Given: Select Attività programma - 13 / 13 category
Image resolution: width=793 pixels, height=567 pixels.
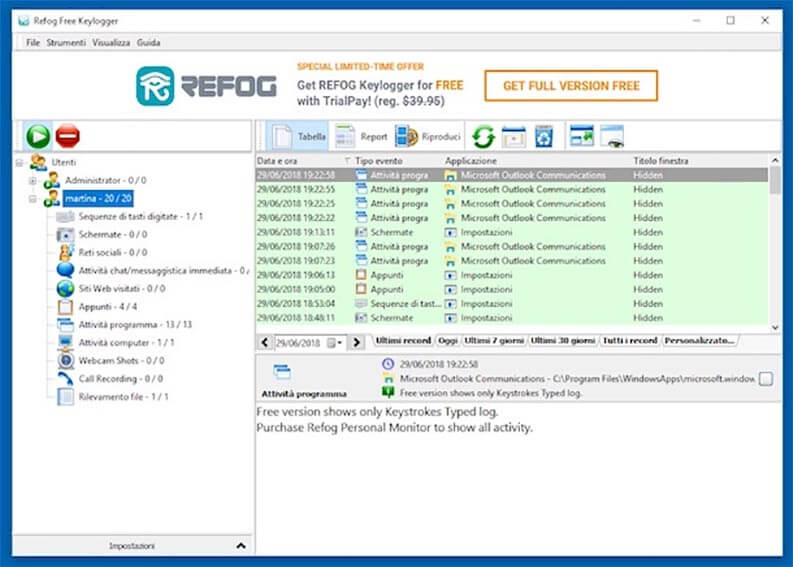Looking at the screenshot, I should tap(135, 324).
